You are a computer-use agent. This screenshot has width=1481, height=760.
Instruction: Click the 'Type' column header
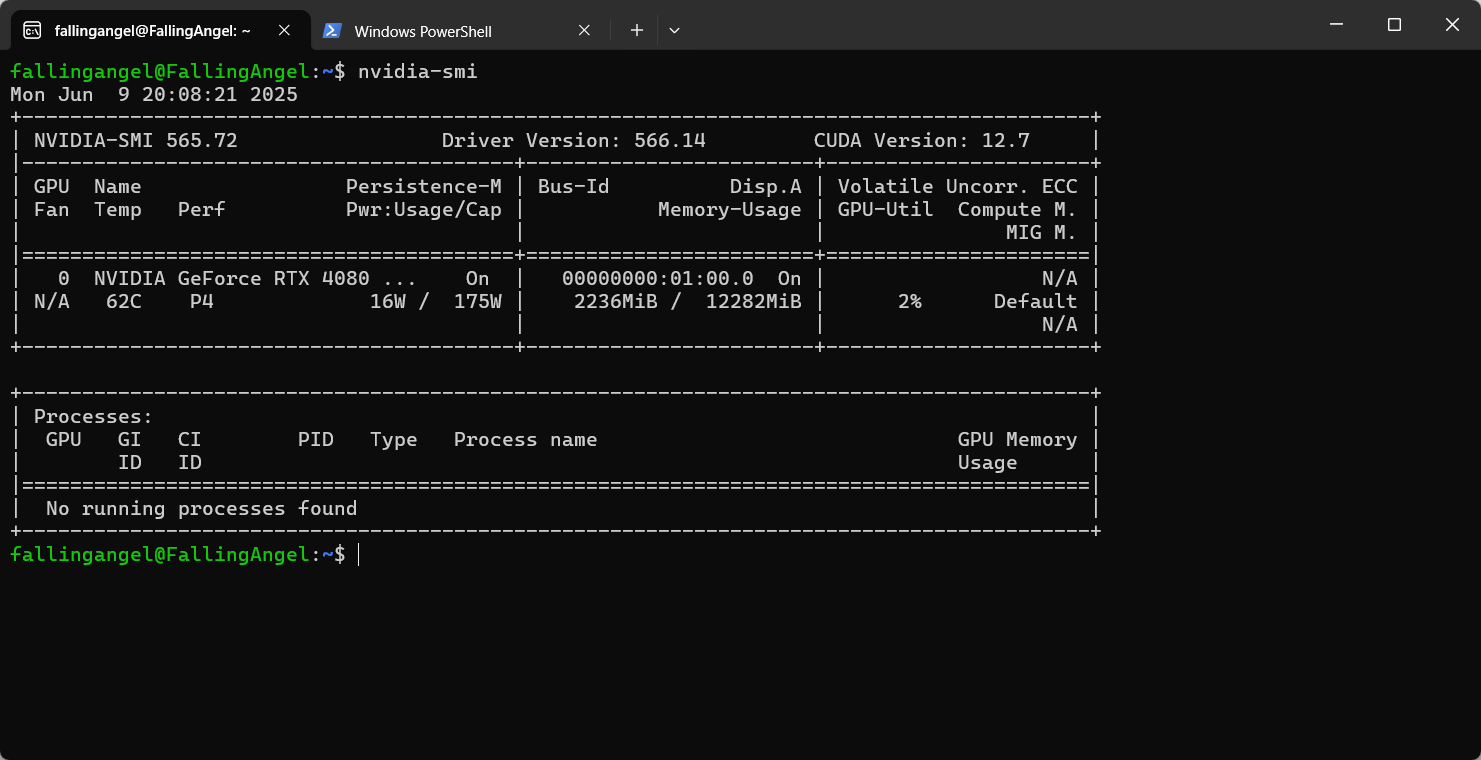click(x=394, y=440)
